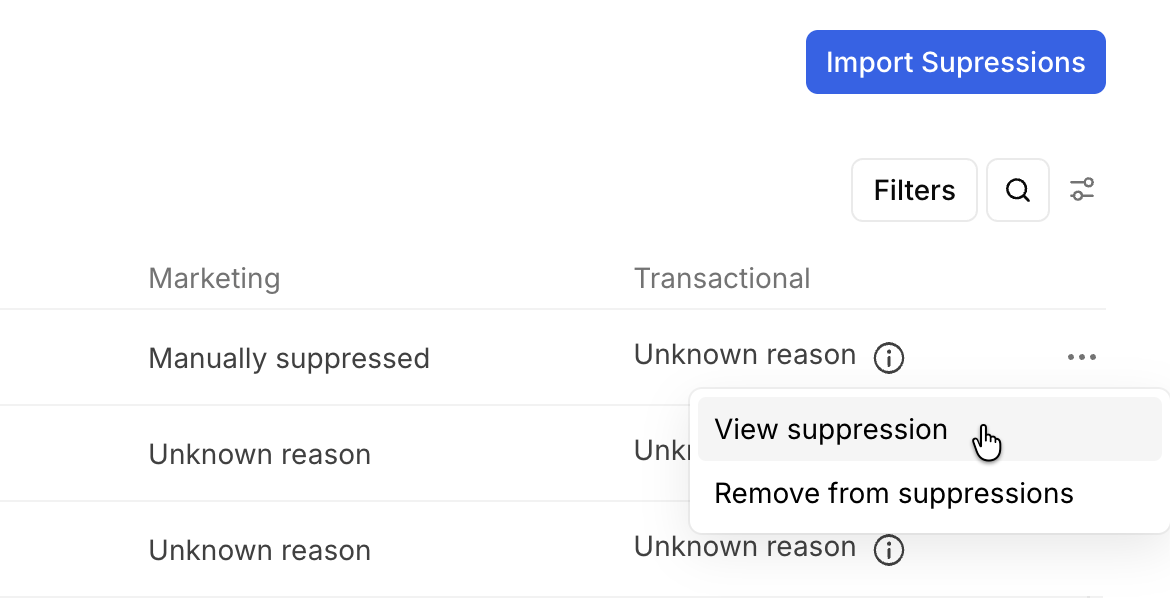
Task: Click second row's partially hidden Transactional text
Action: tap(660, 451)
